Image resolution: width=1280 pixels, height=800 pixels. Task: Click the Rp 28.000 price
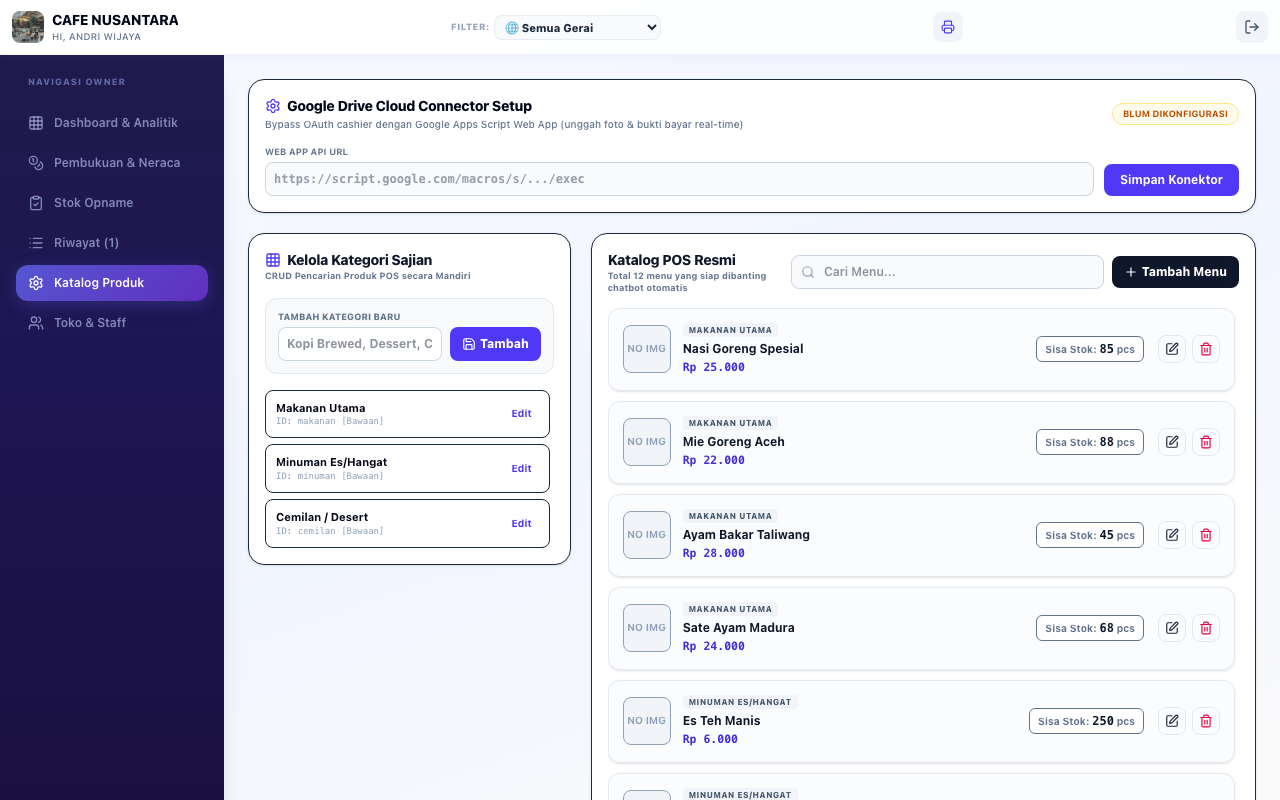[x=714, y=553]
